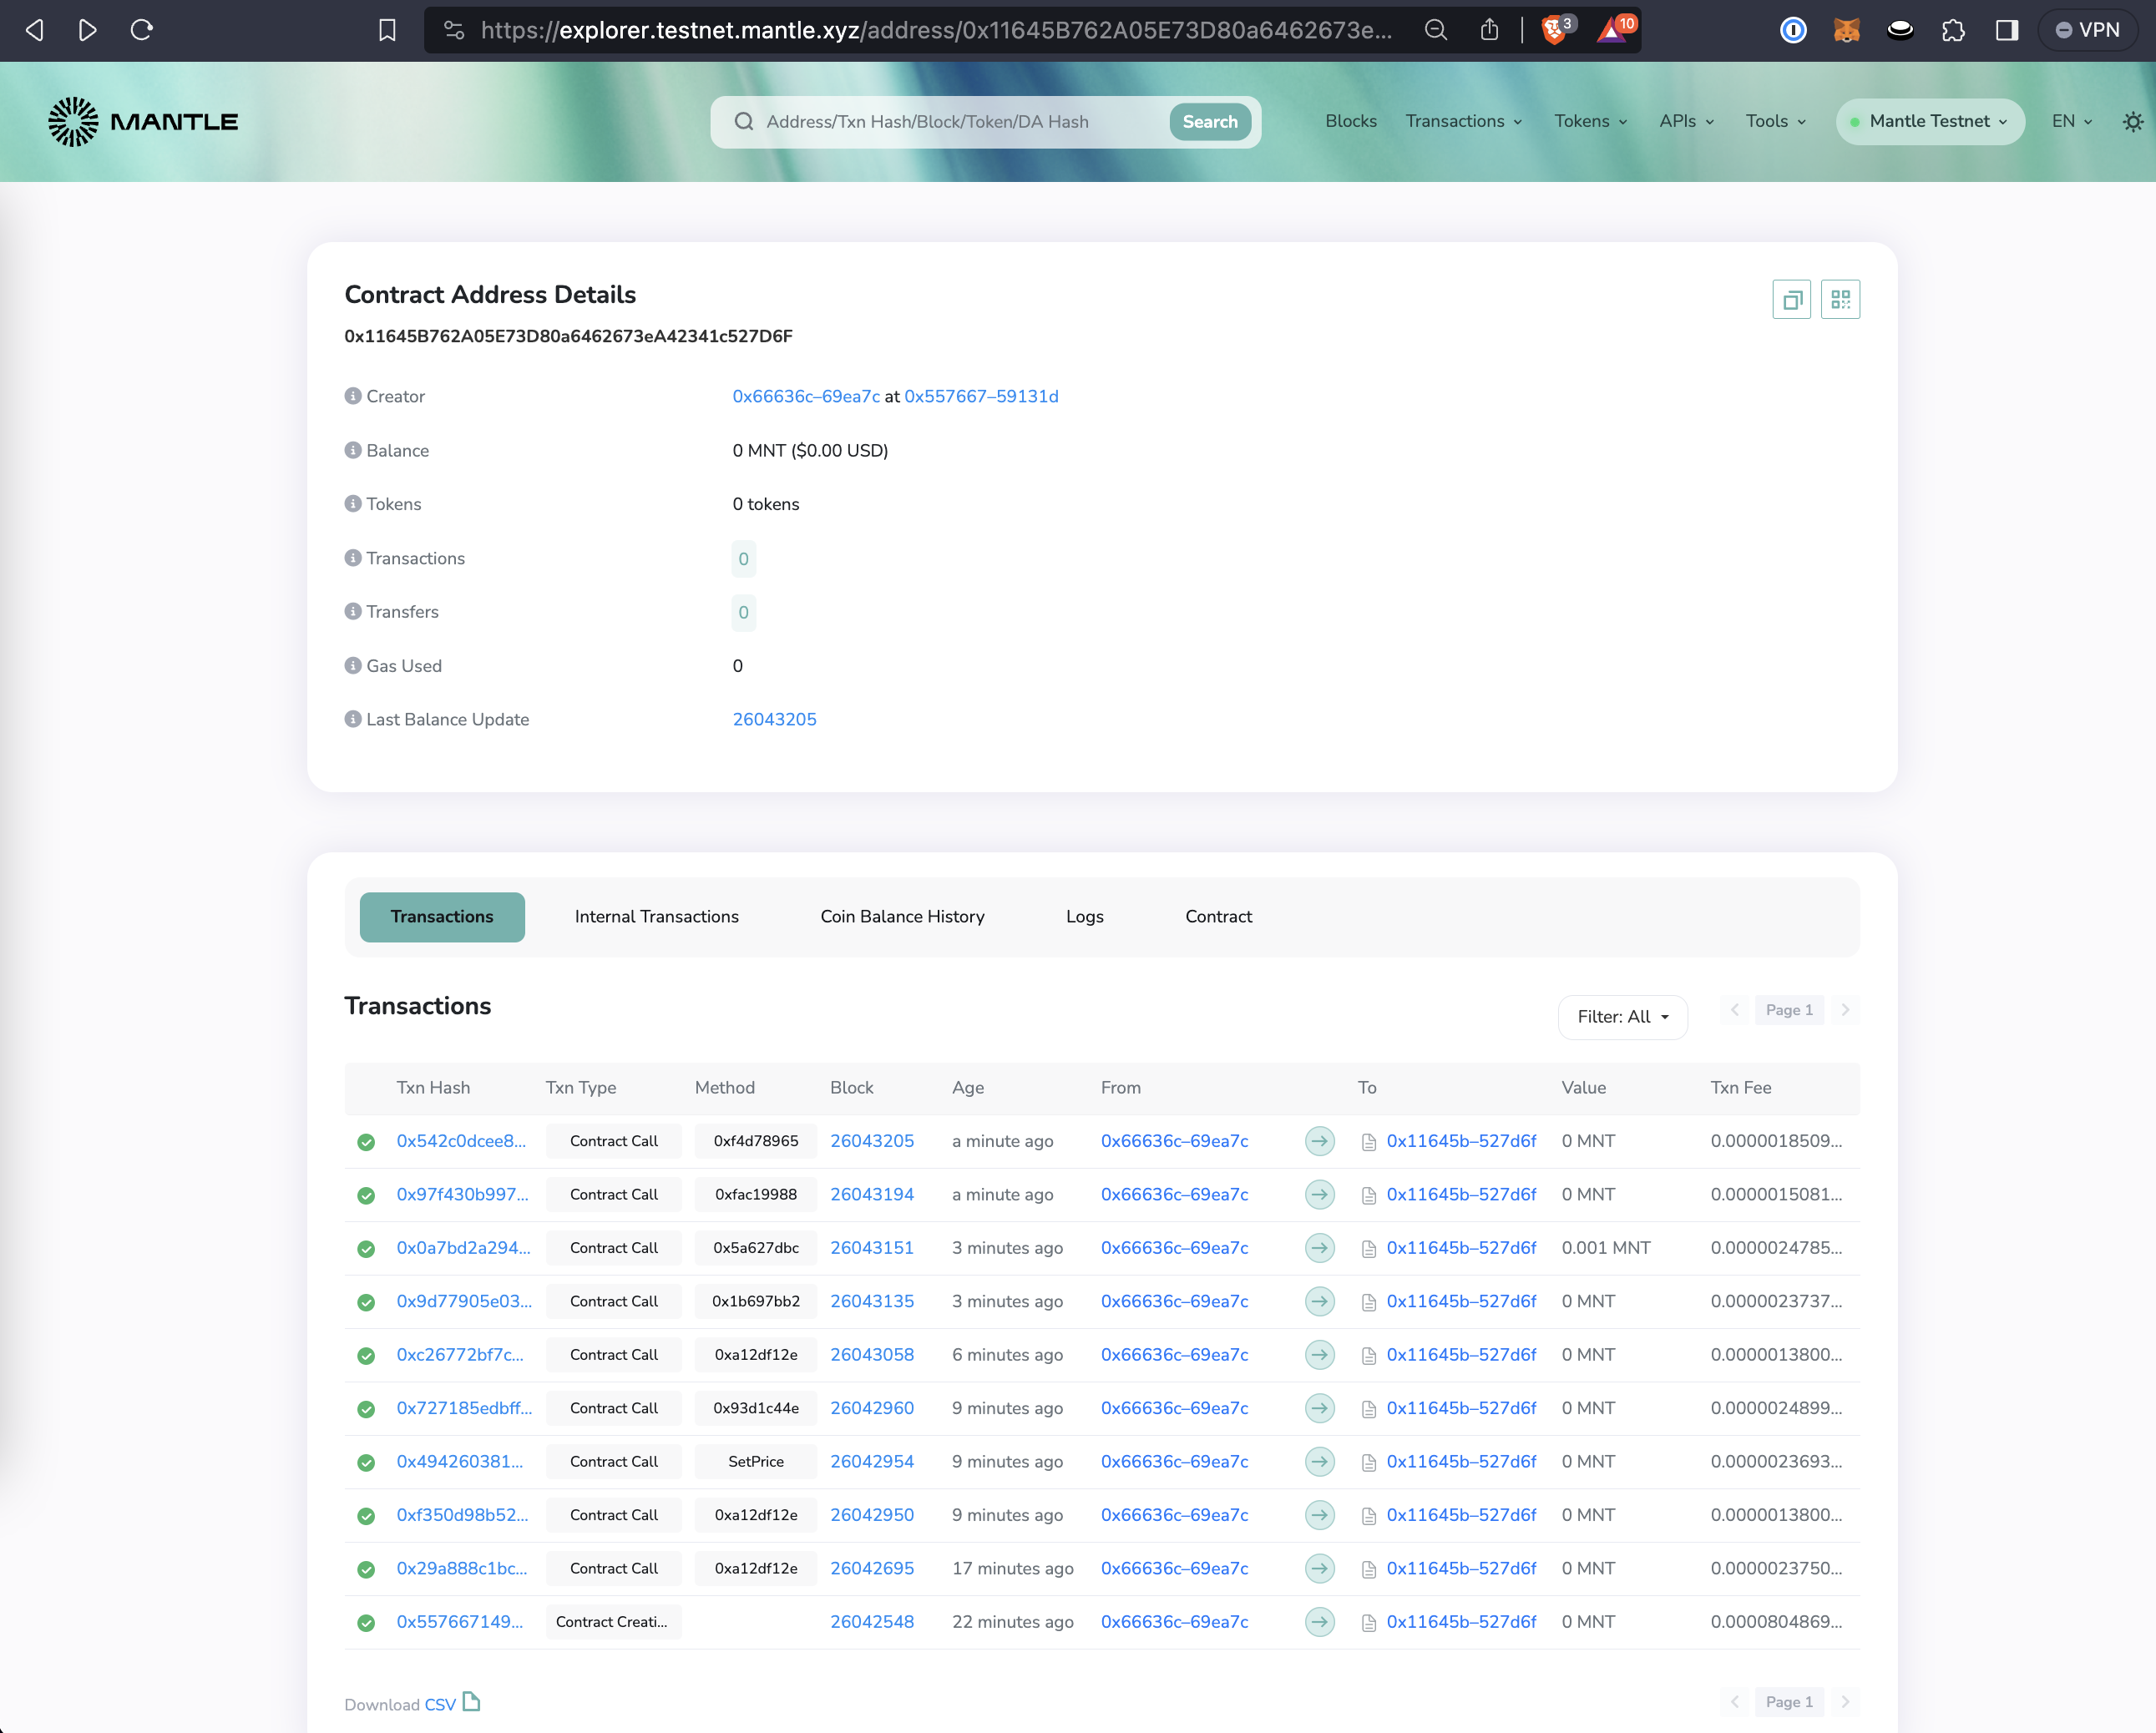Click the CSV download file icon

pos(471,1701)
